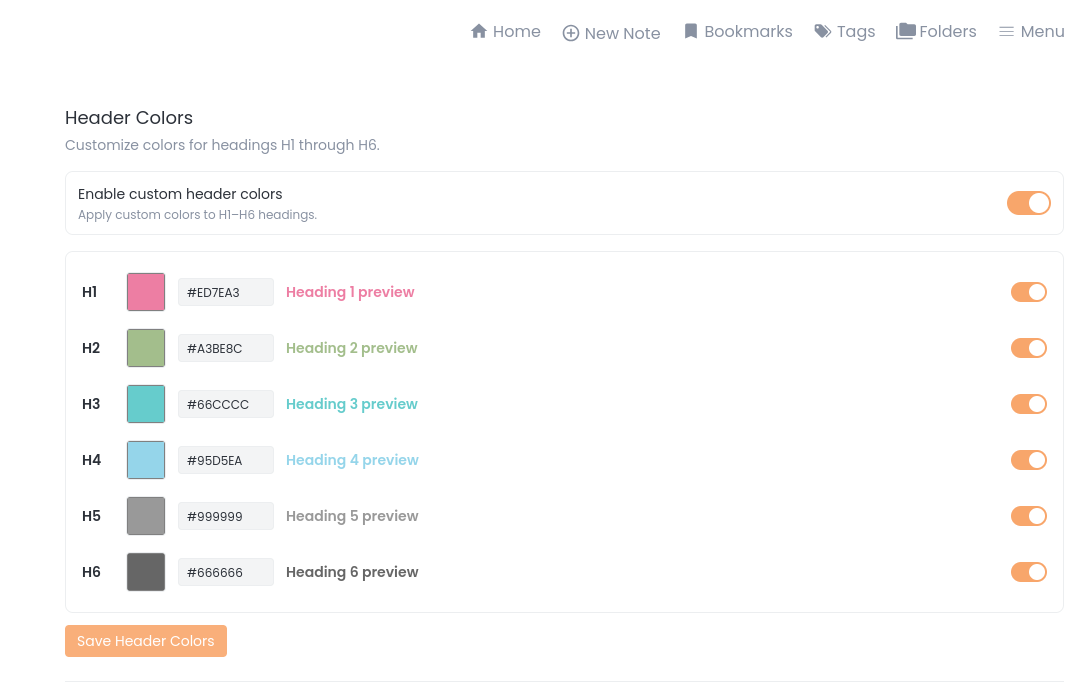Toggle off the H5 color switch

(1029, 516)
